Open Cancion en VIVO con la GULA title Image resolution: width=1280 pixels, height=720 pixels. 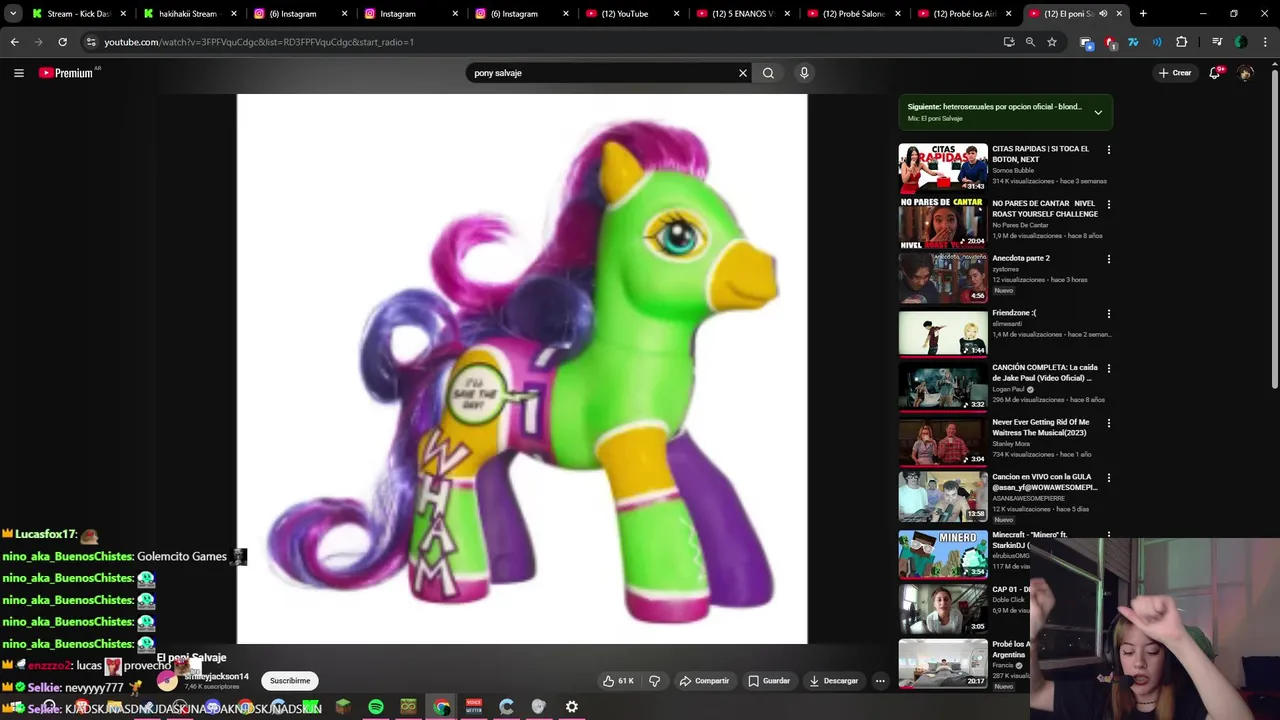1044,482
